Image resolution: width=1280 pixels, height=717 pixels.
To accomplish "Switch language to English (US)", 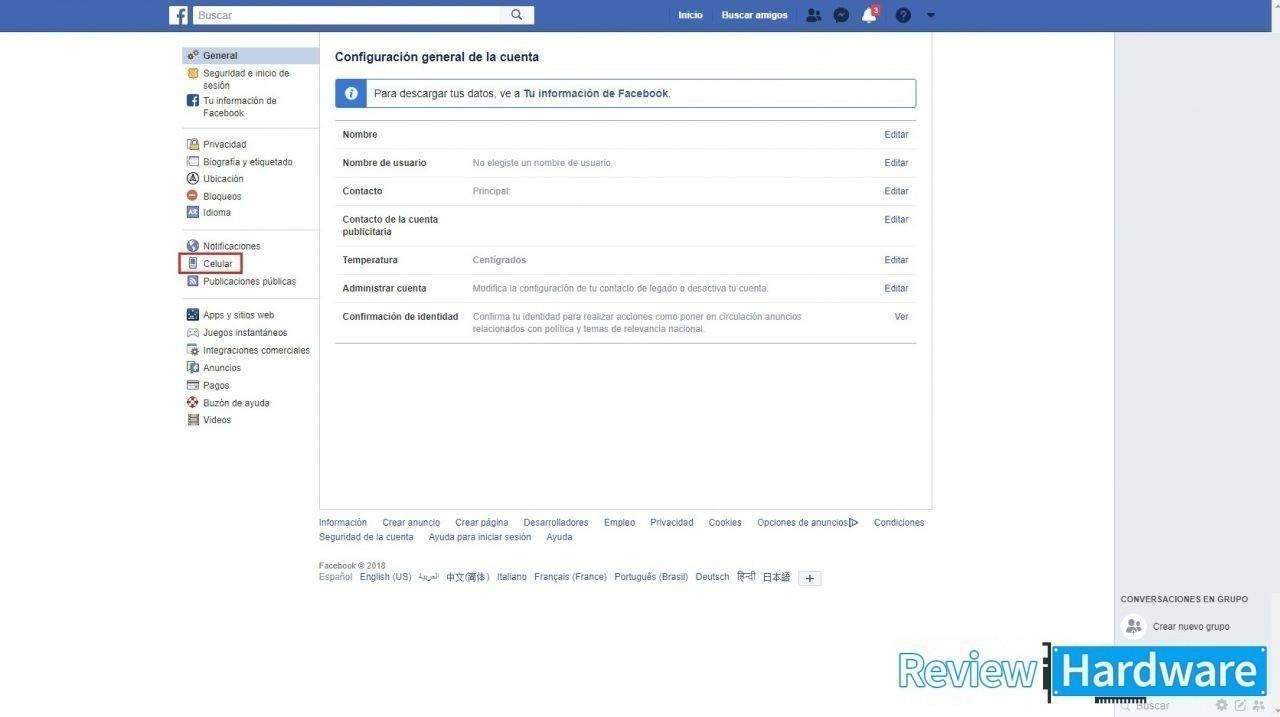I will pyautogui.click(x=386, y=577).
